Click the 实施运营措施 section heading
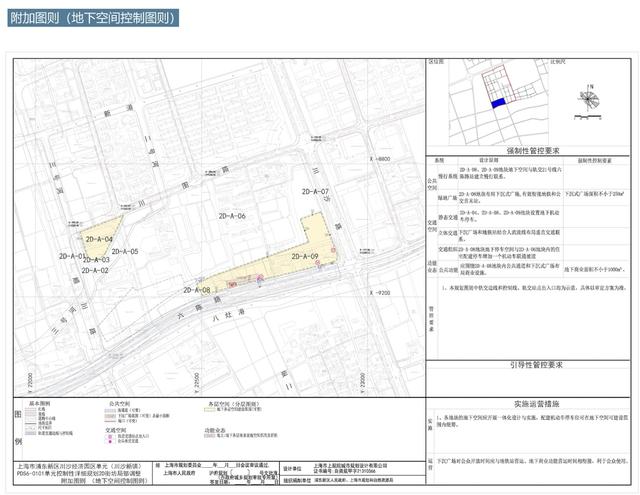The width and height of the screenshot is (640, 495). pos(536,404)
